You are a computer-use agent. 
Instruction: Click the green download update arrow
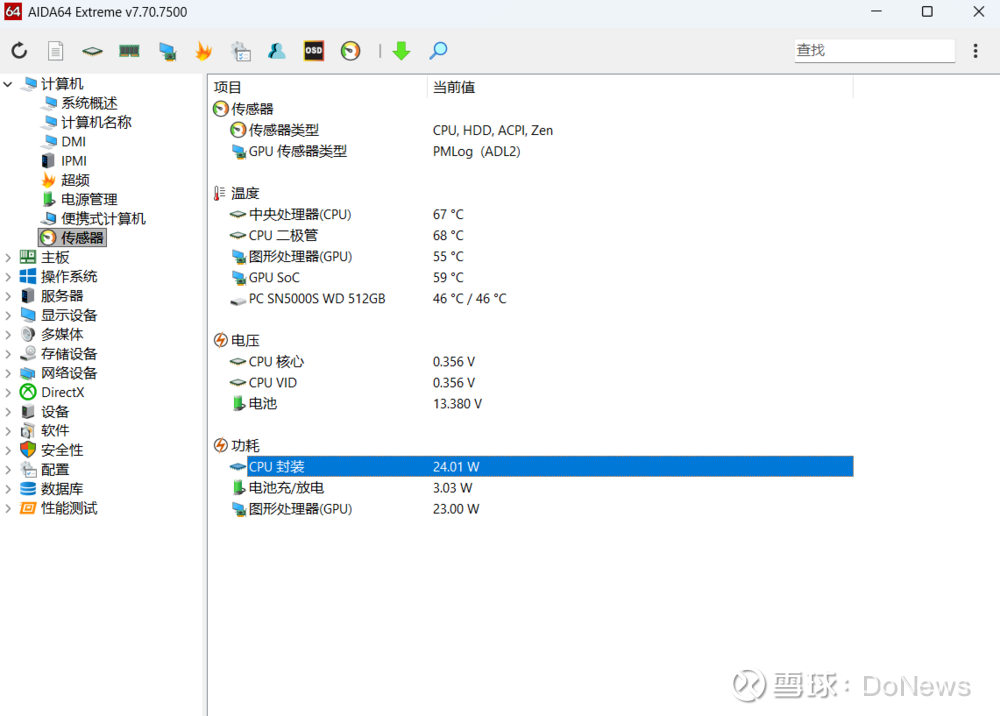coord(401,50)
